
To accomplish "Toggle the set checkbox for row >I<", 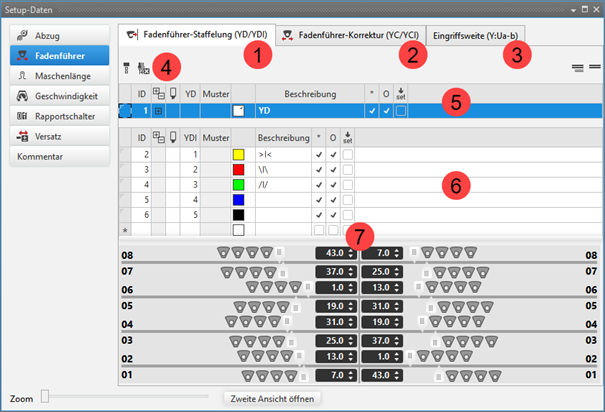I will pyautogui.click(x=348, y=155).
